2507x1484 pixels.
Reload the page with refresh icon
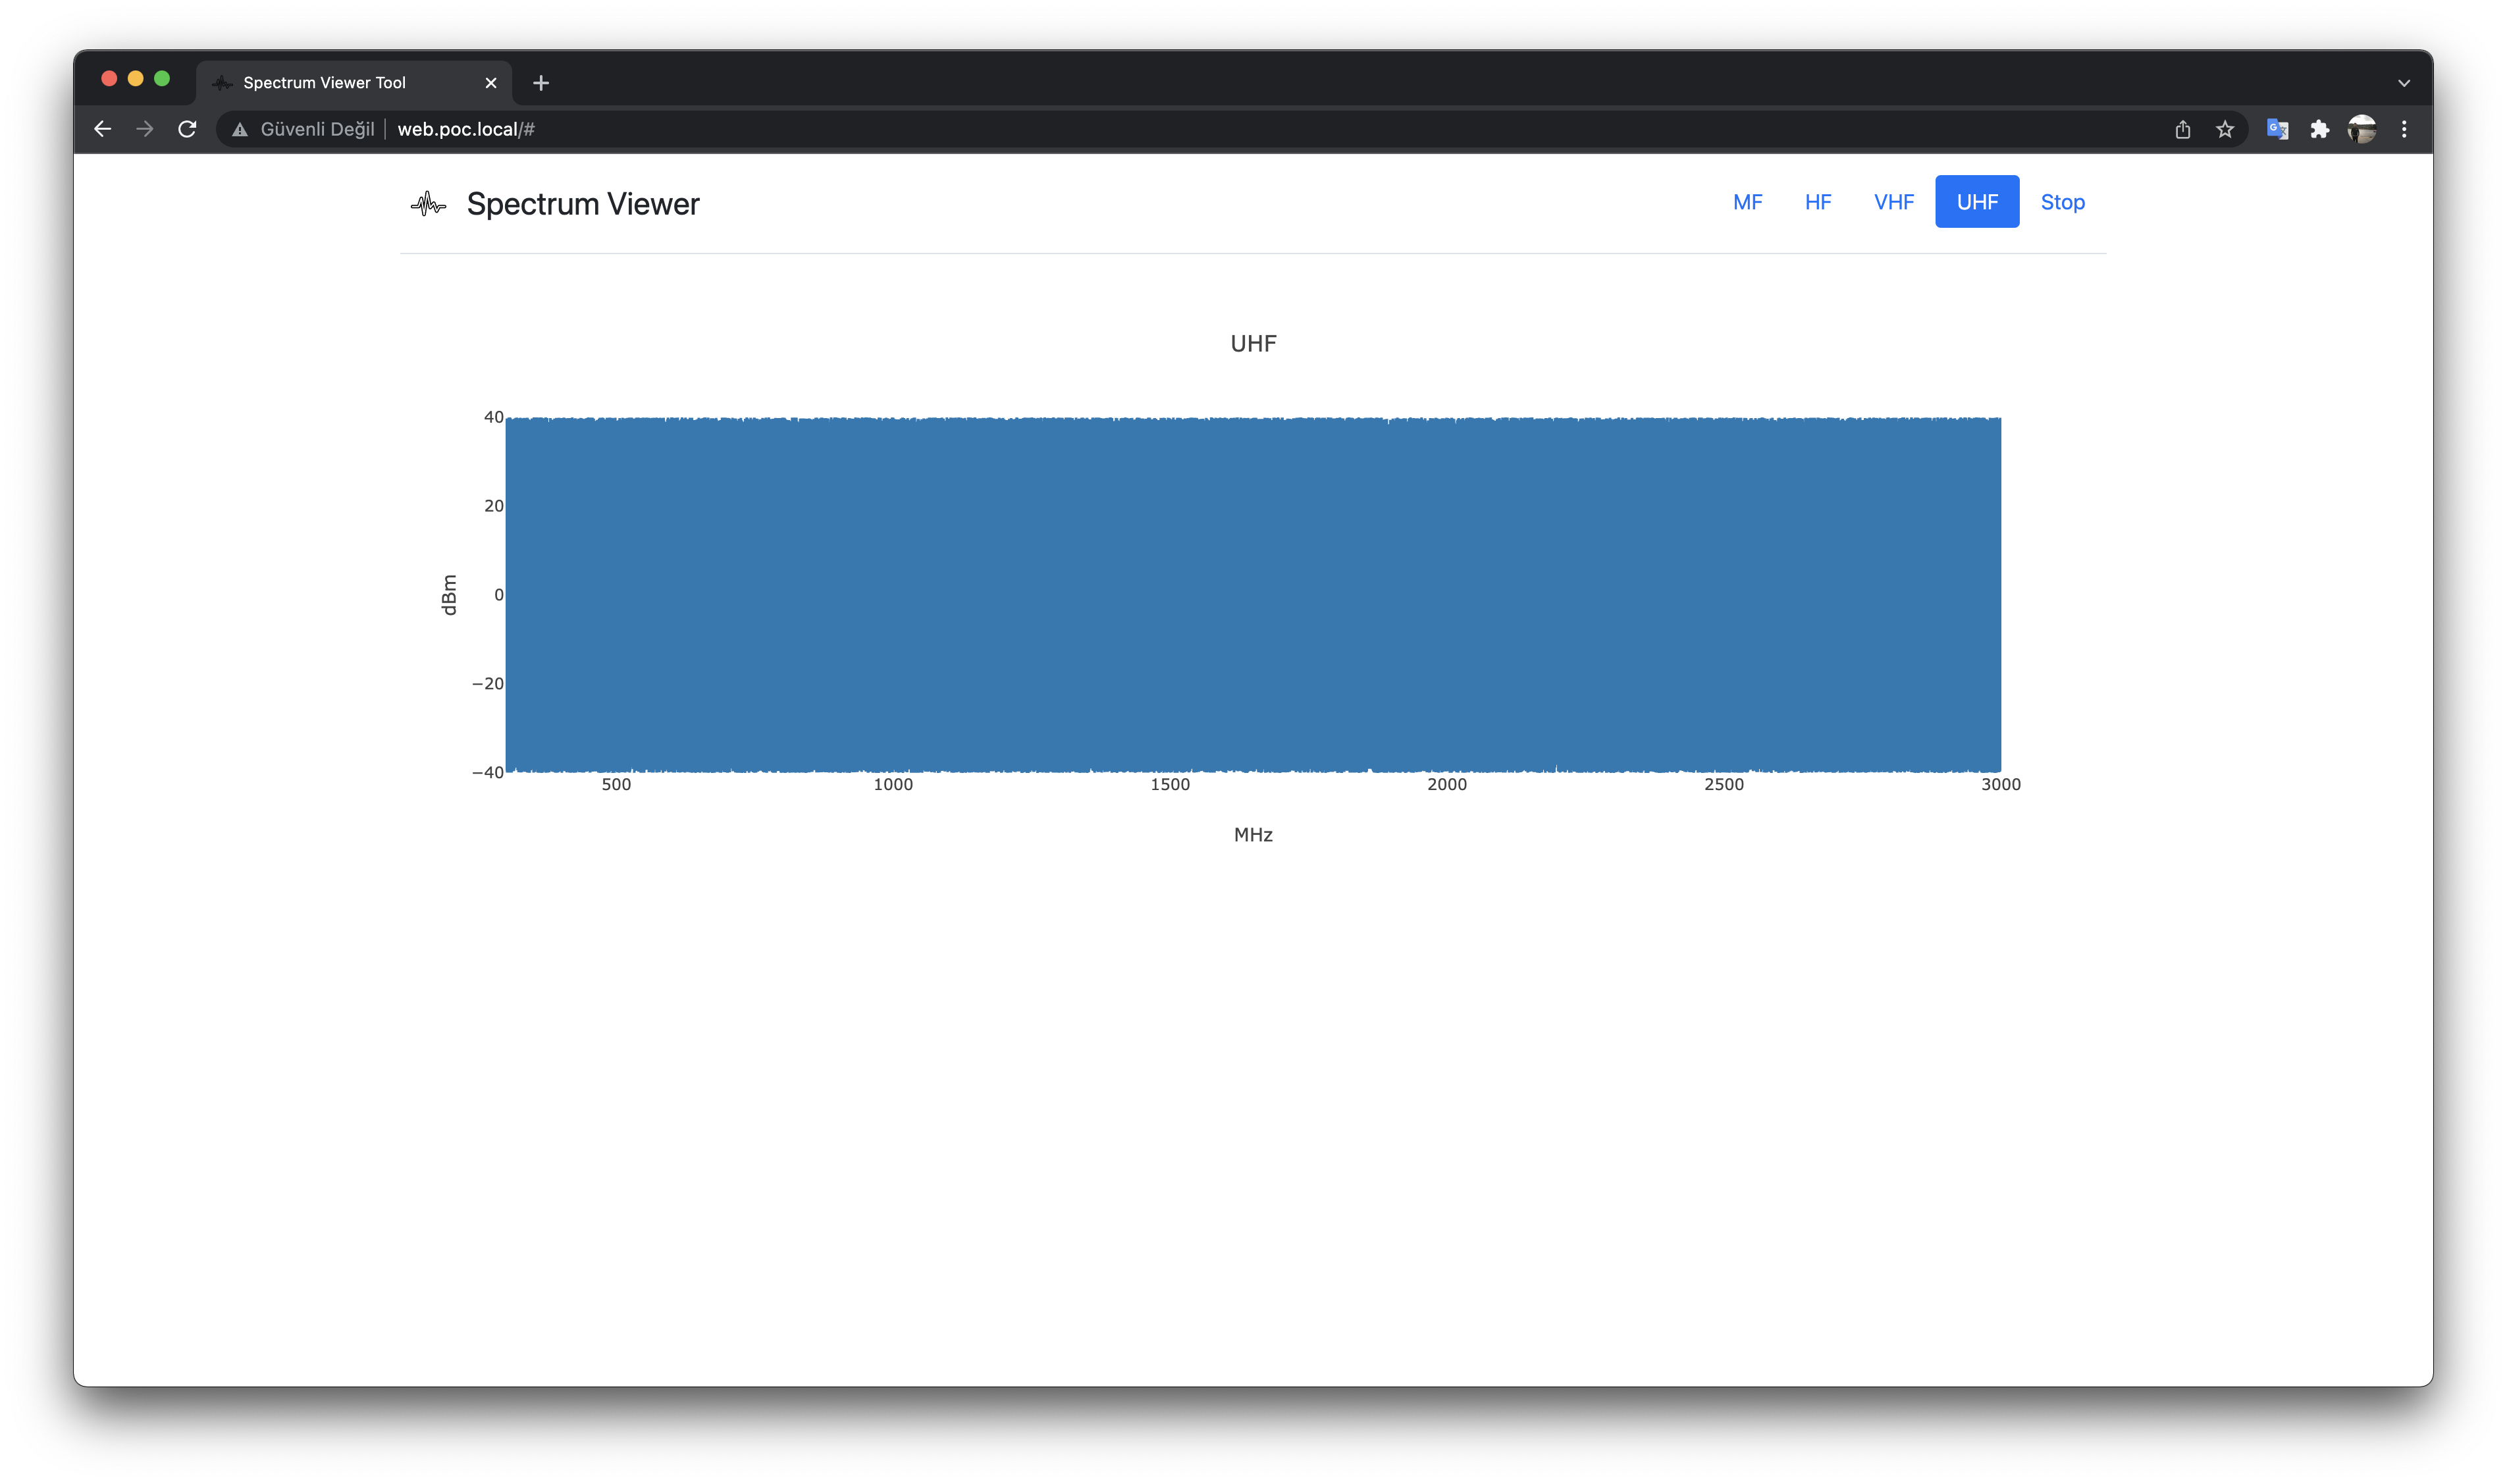(187, 129)
